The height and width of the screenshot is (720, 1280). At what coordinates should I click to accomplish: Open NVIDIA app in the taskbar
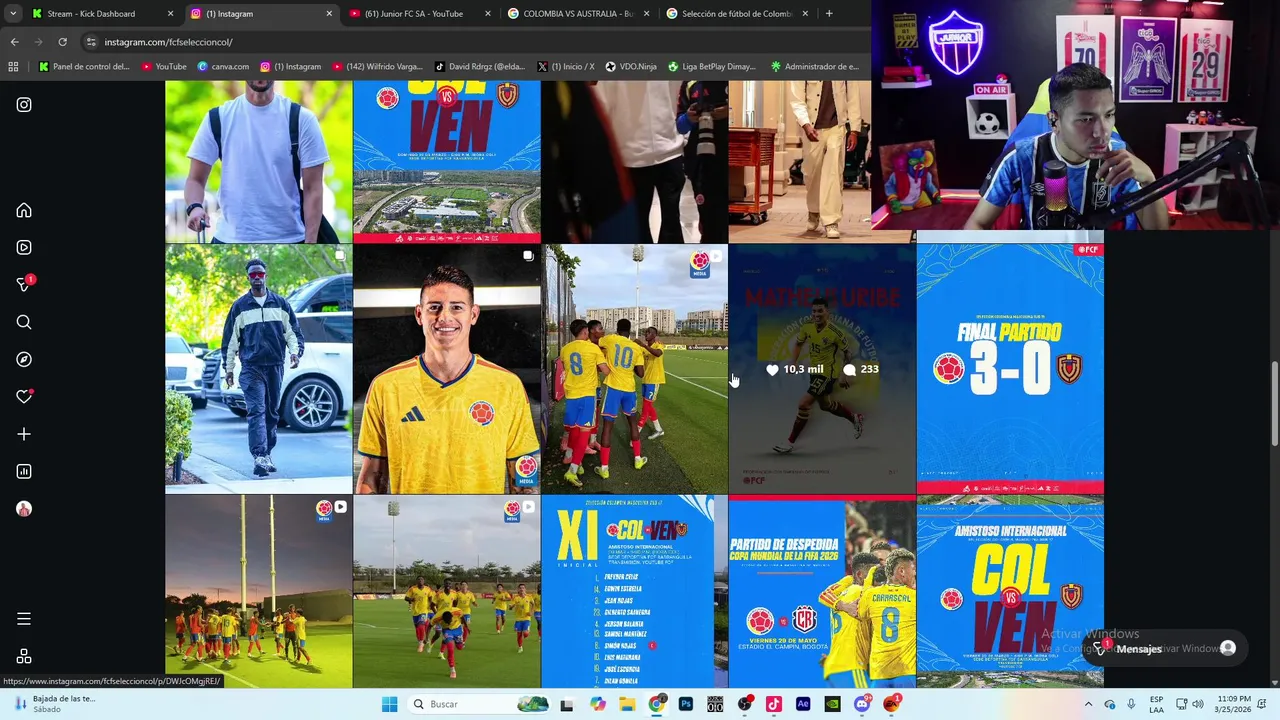(832, 704)
